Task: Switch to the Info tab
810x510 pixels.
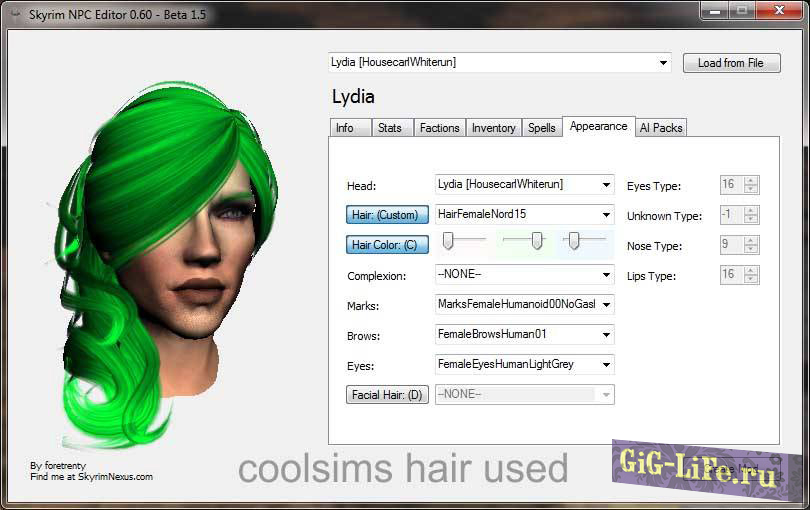Action: [x=345, y=128]
